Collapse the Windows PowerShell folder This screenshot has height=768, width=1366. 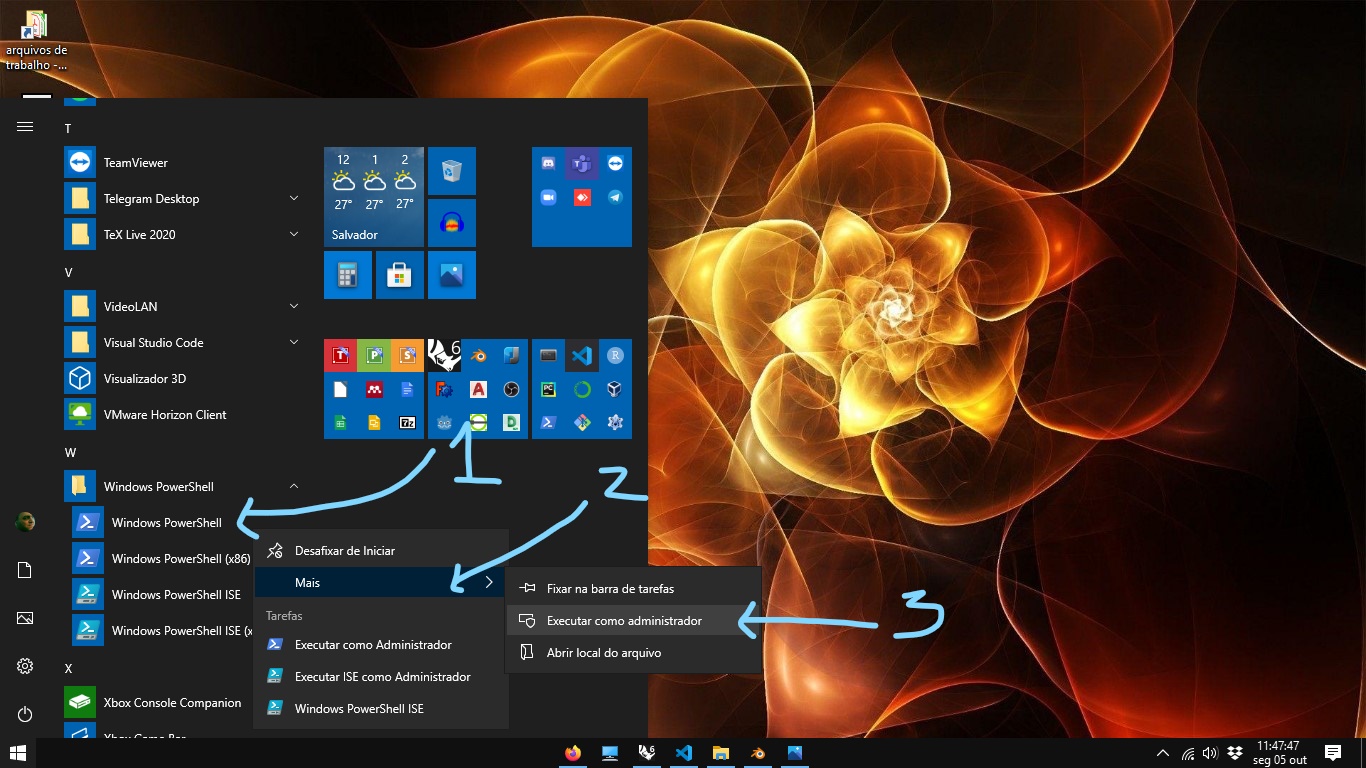point(294,487)
